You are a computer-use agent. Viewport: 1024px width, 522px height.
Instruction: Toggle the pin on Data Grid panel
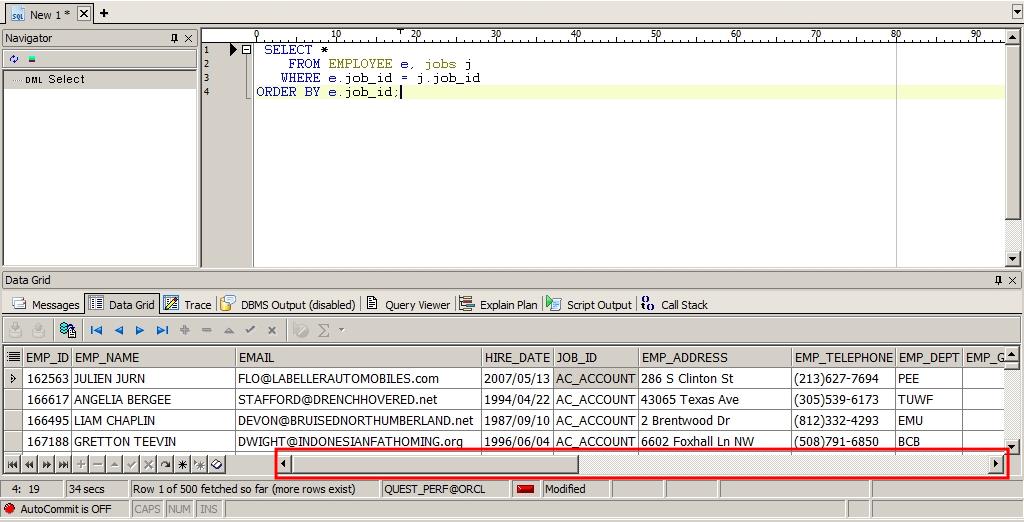click(x=998, y=280)
